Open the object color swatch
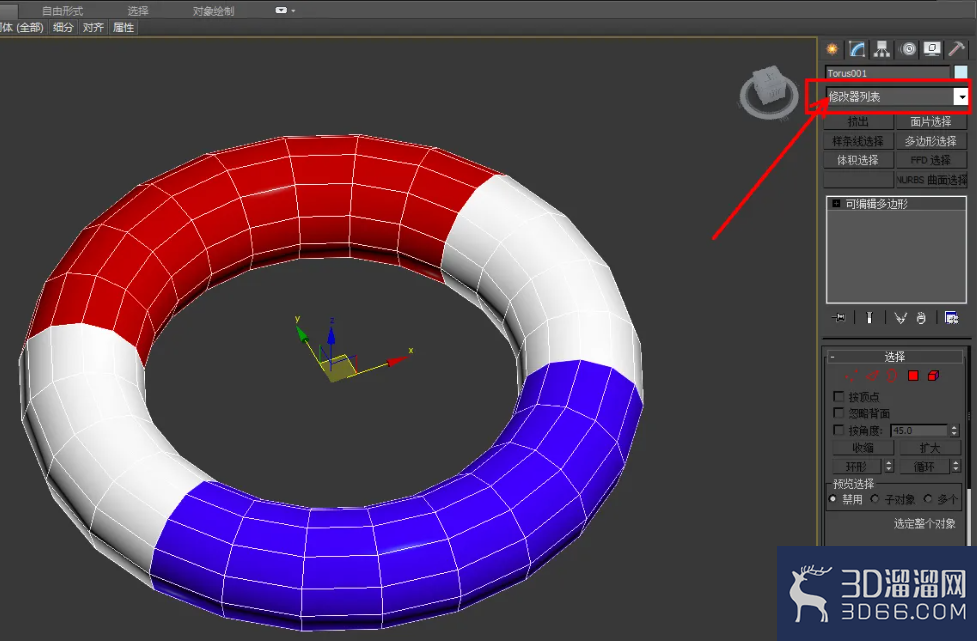This screenshot has width=977, height=641. pos(961,72)
